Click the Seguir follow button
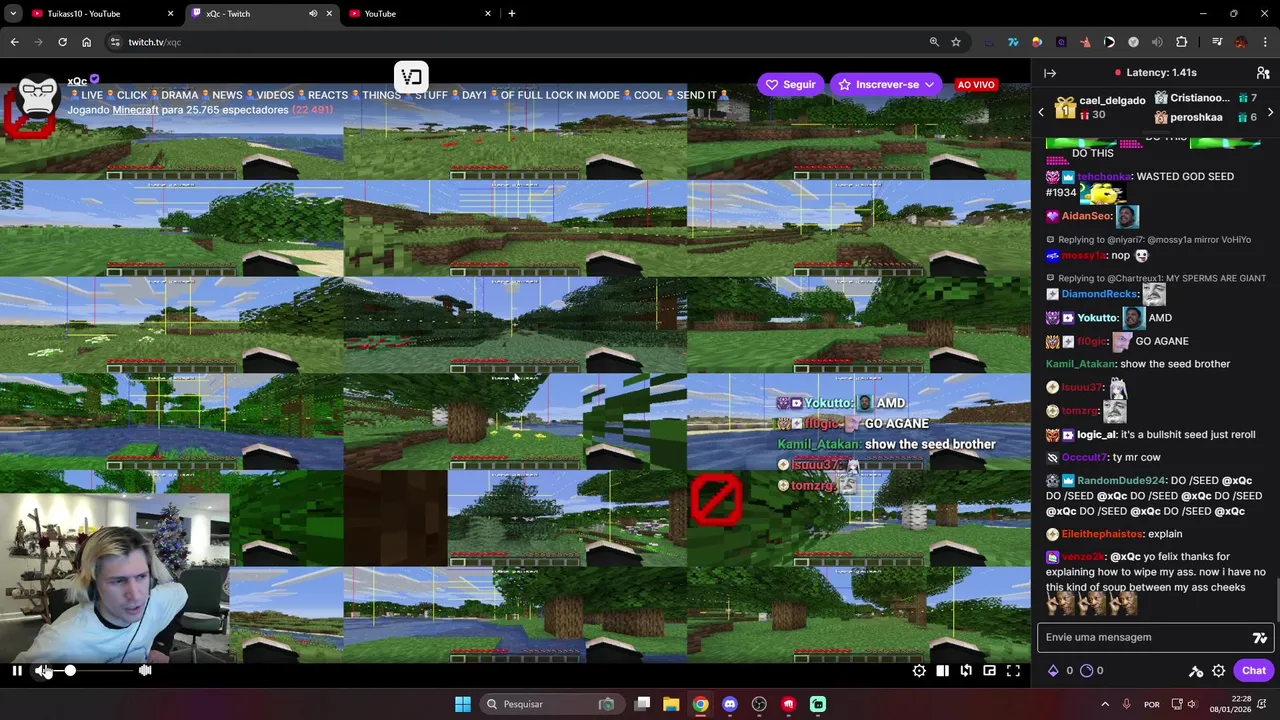 (x=790, y=85)
